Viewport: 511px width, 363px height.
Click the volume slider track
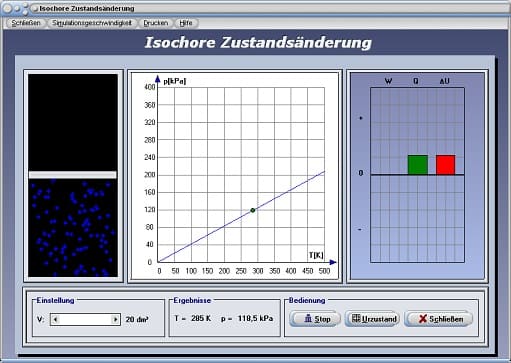(x=85, y=319)
